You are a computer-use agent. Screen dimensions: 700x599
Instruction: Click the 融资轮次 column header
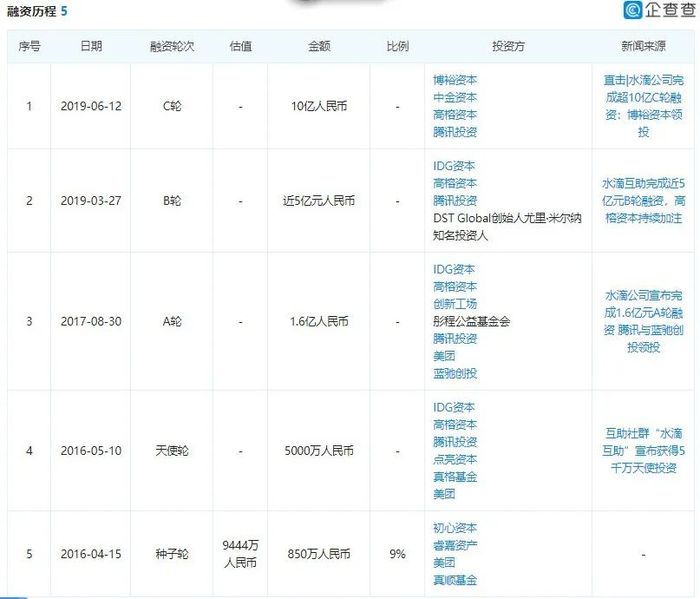click(x=172, y=46)
